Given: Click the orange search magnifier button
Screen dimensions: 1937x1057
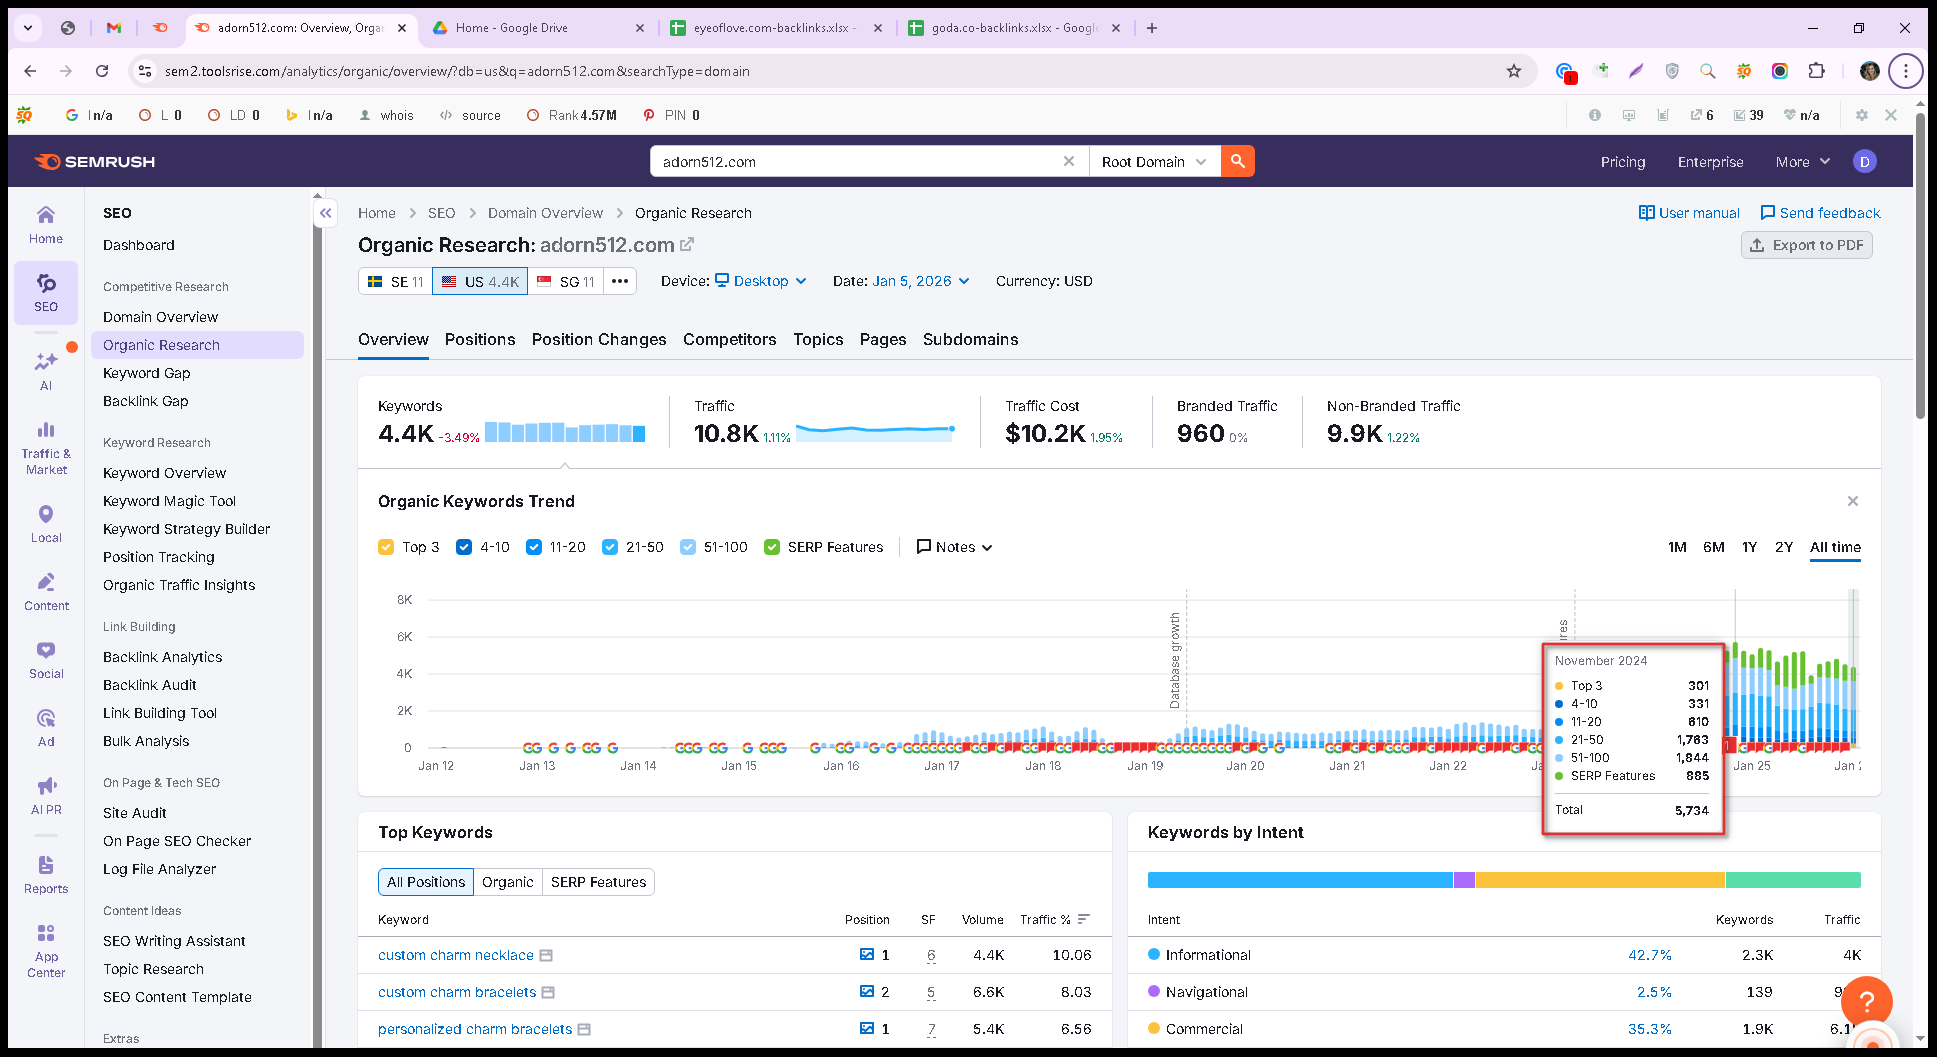Looking at the screenshot, I should pos(1238,161).
